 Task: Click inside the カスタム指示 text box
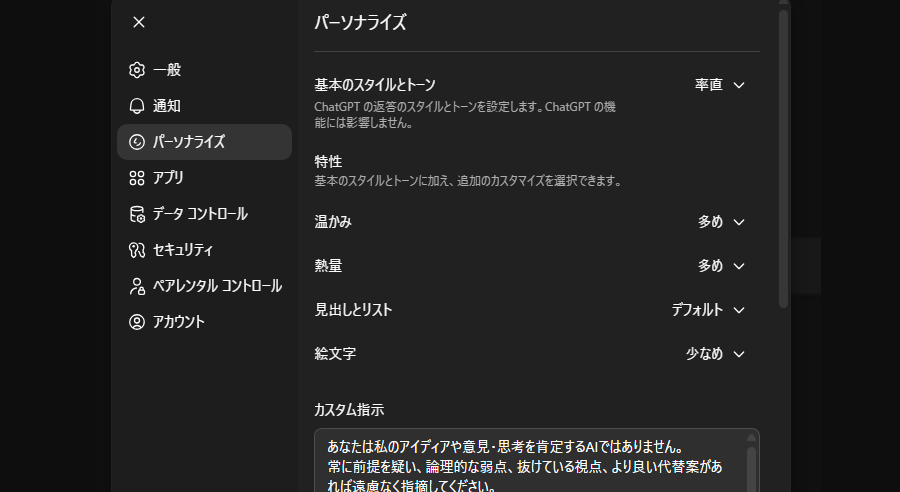click(530, 462)
